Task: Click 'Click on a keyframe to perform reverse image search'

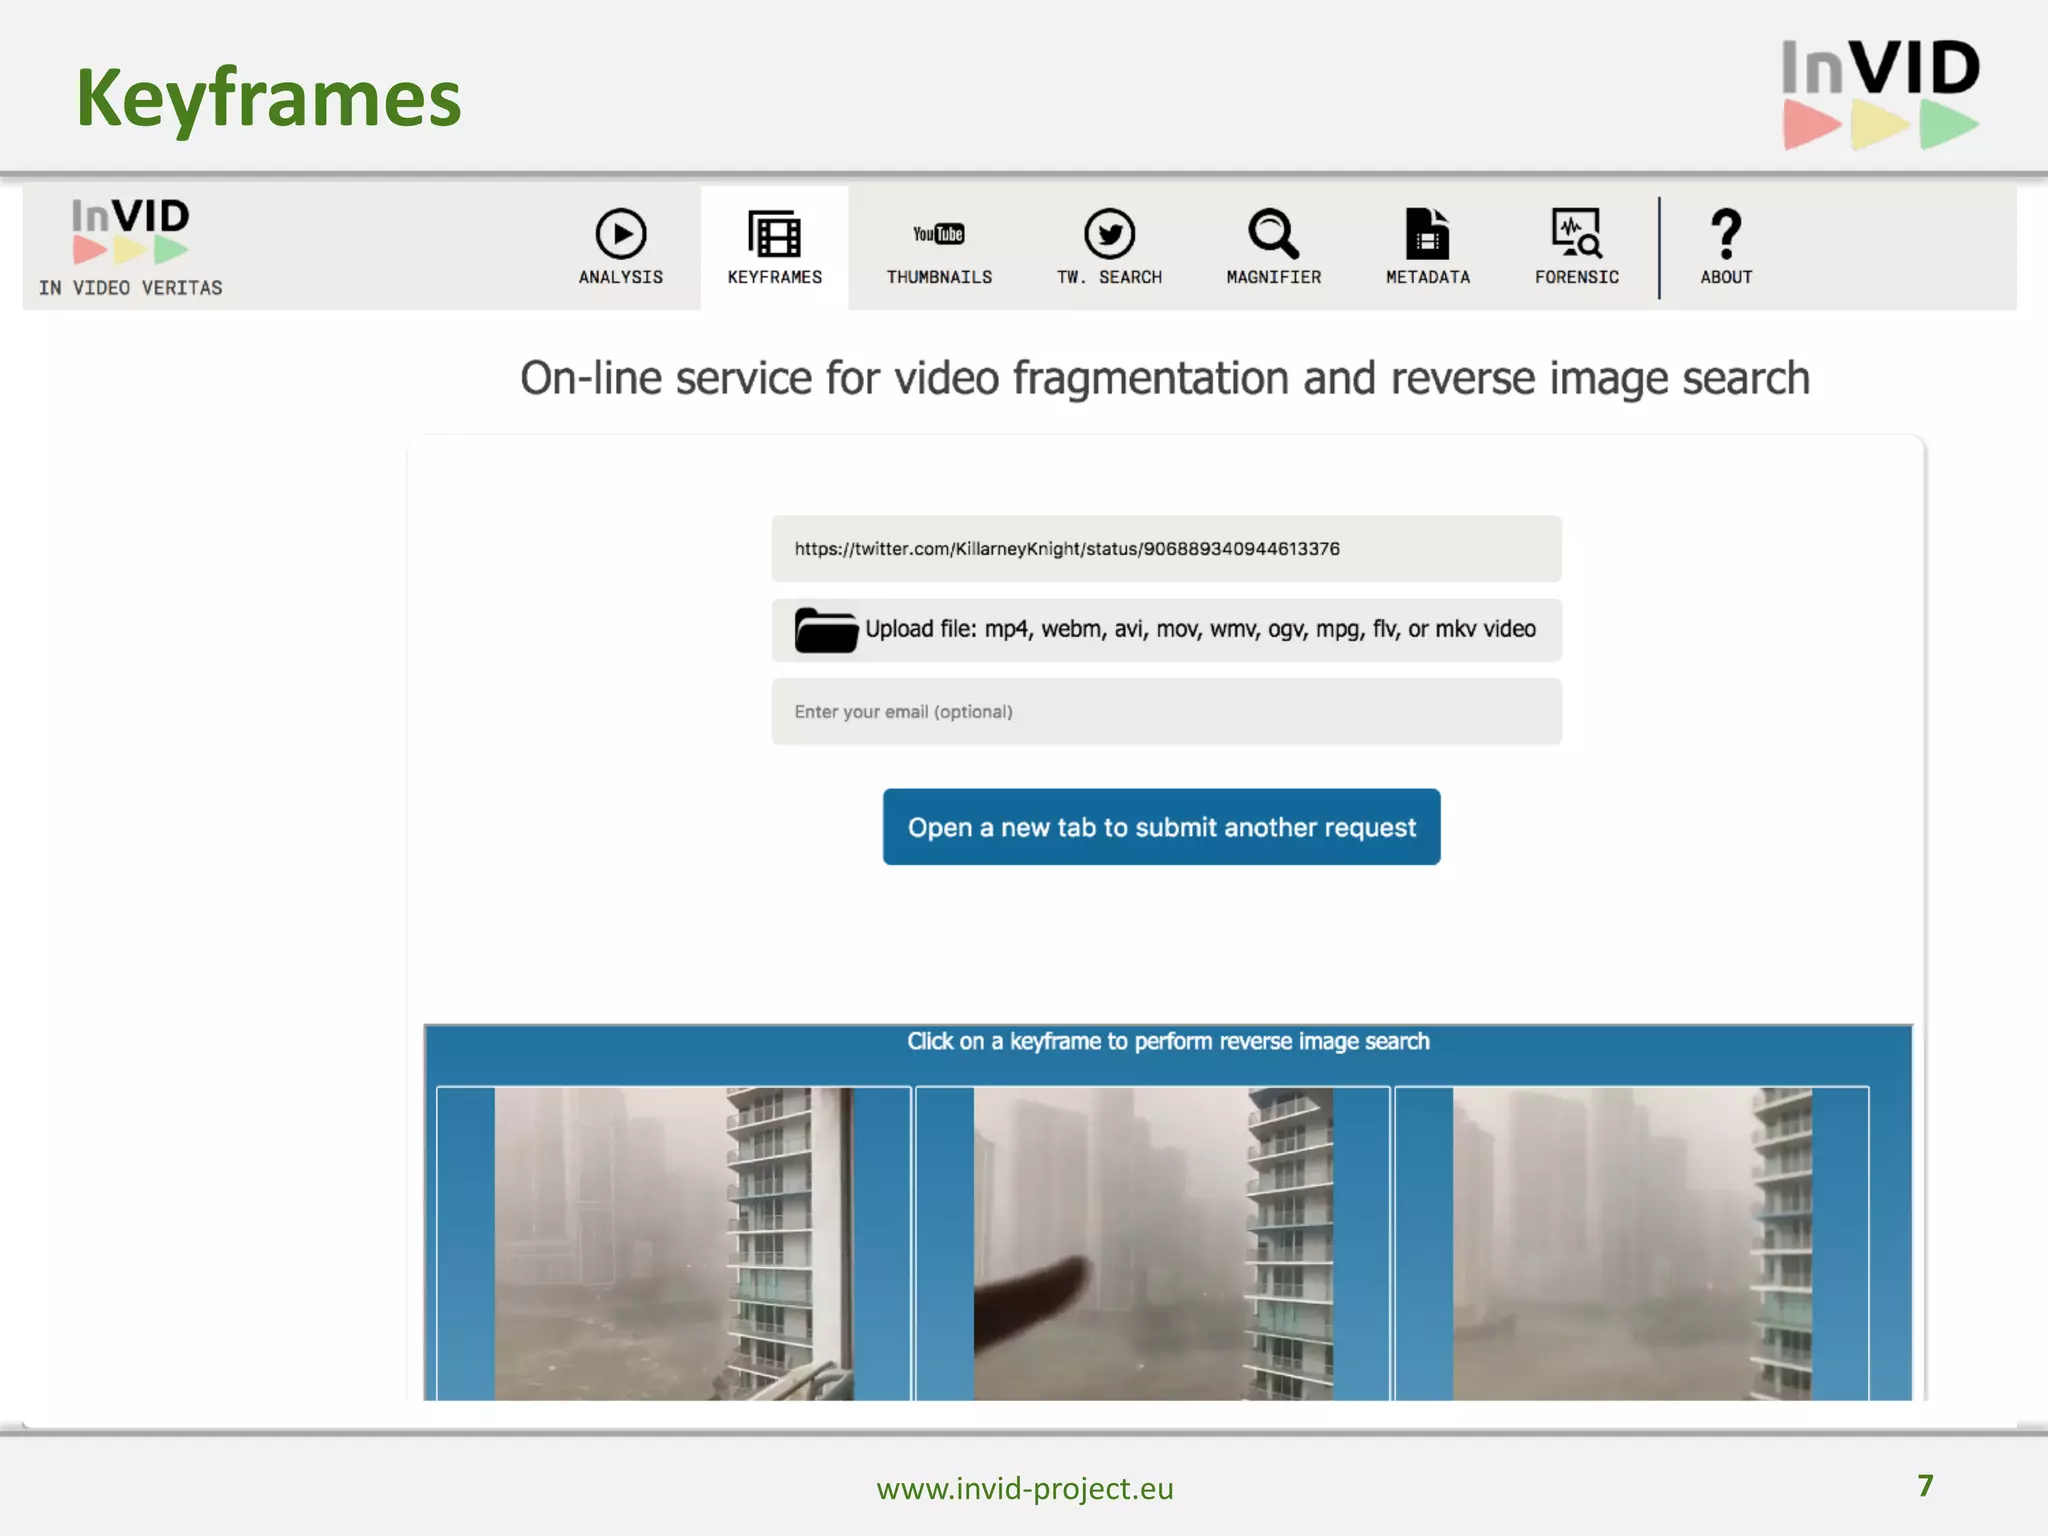Action: 1168,1041
